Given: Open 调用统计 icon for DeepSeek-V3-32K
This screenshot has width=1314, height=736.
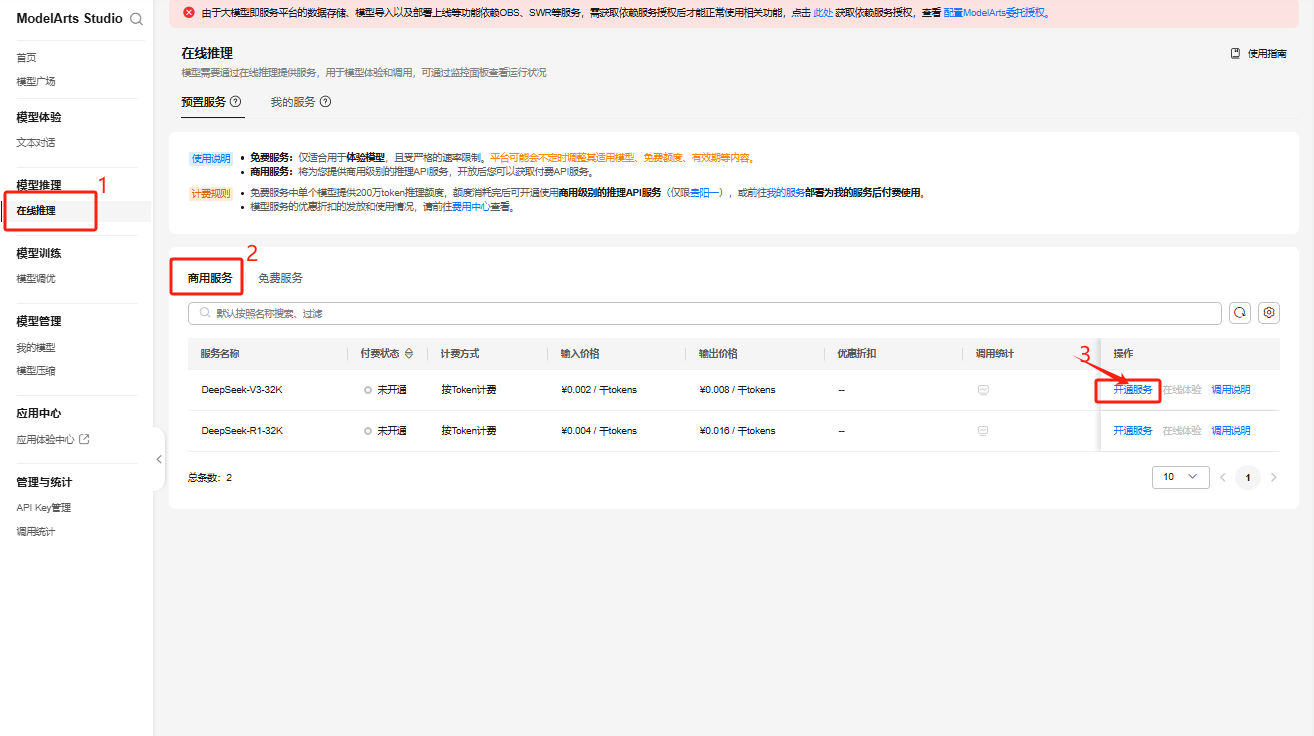Looking at the screenshot, I should tap(982, 390).
